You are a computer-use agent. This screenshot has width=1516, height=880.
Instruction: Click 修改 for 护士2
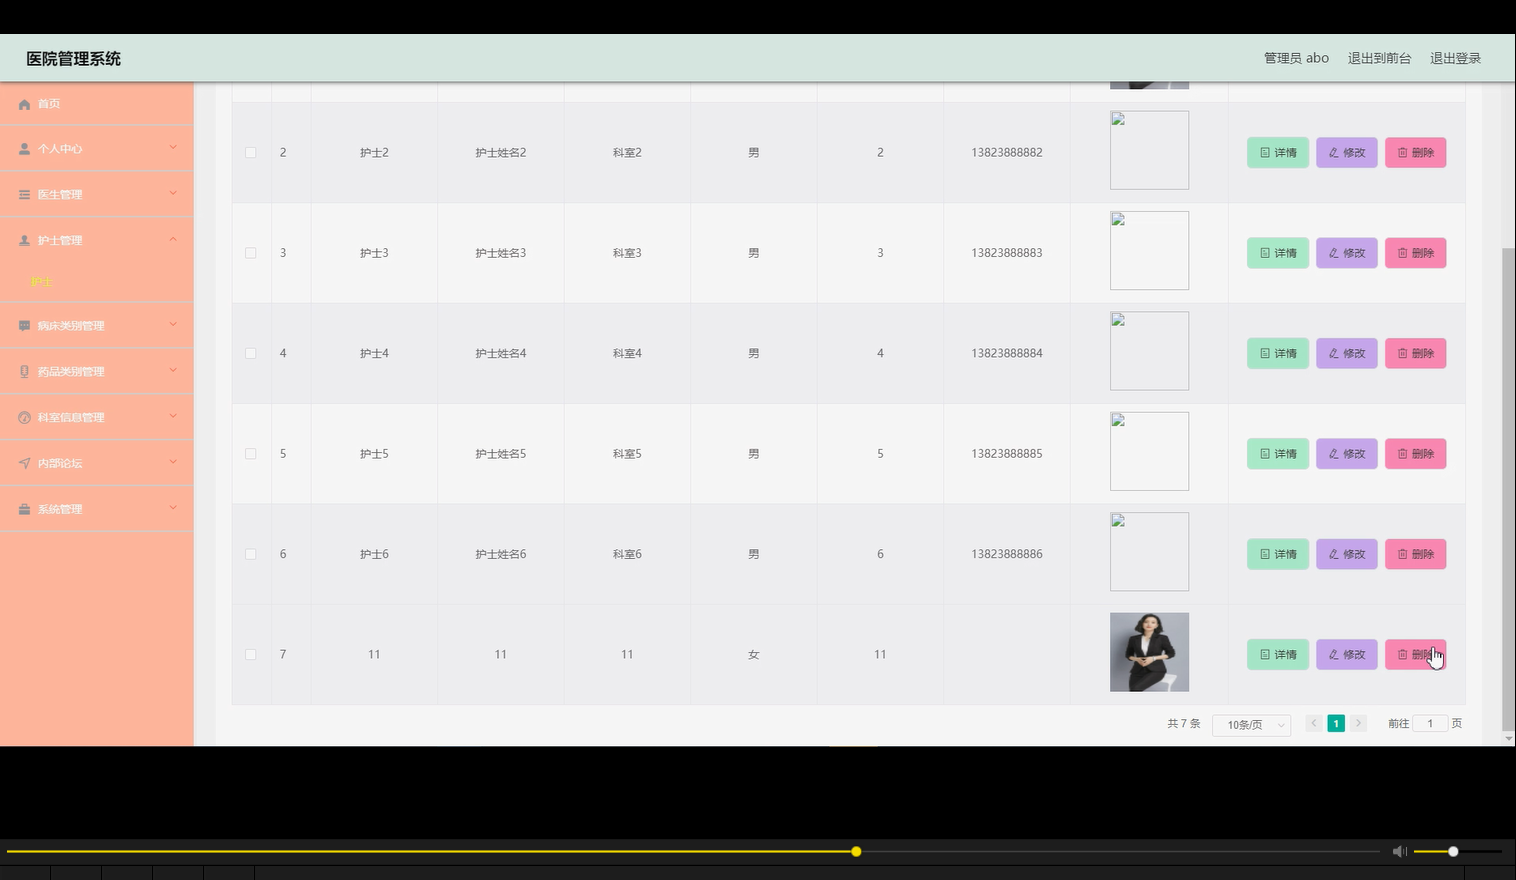[1346, 153]
